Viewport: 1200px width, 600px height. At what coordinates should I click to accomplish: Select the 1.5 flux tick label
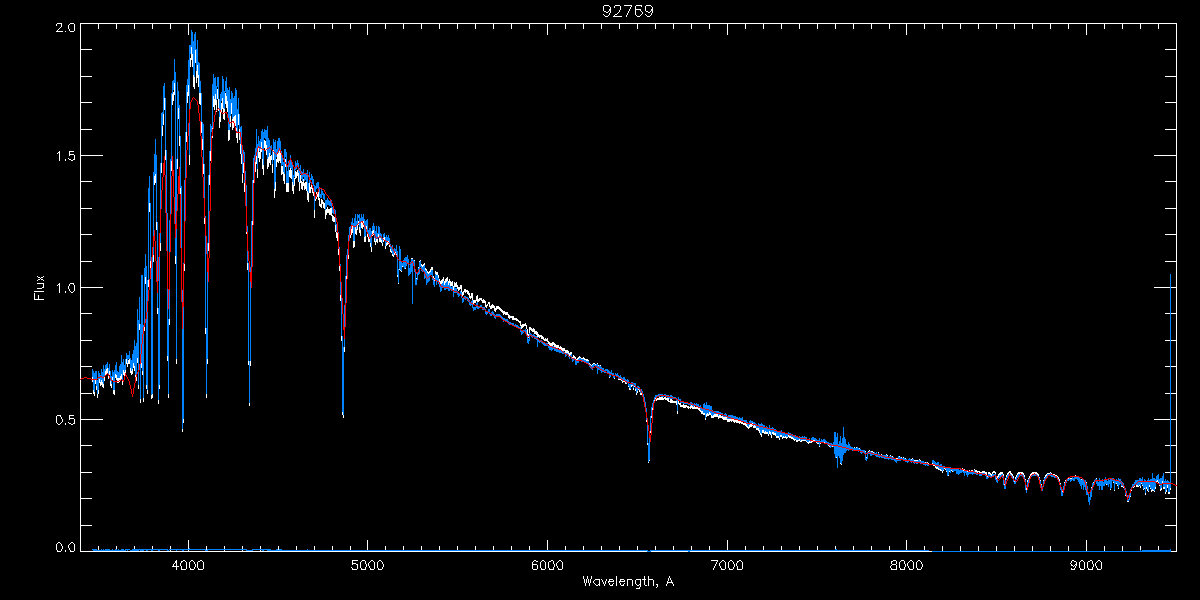65,157
